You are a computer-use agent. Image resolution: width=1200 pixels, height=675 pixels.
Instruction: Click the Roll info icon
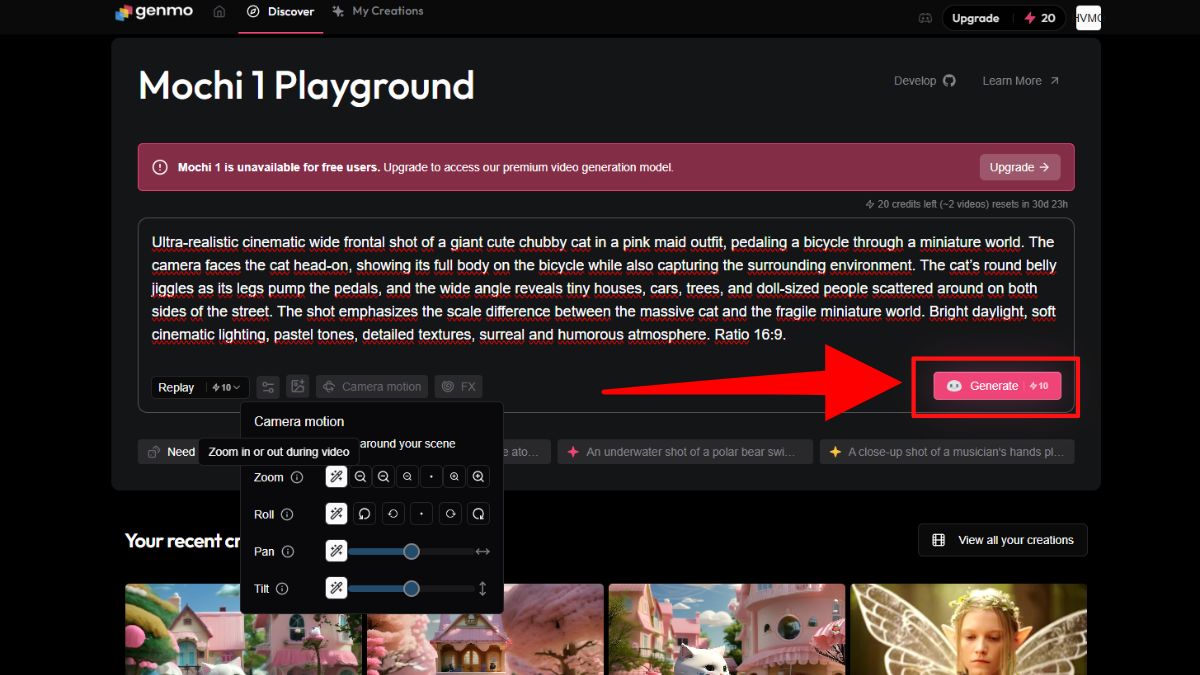click(287, 515)
